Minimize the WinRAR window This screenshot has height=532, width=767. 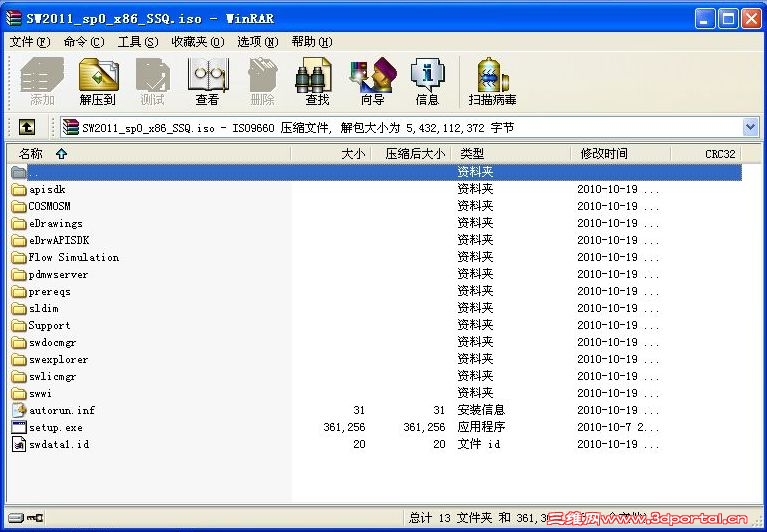click(705, 19)
